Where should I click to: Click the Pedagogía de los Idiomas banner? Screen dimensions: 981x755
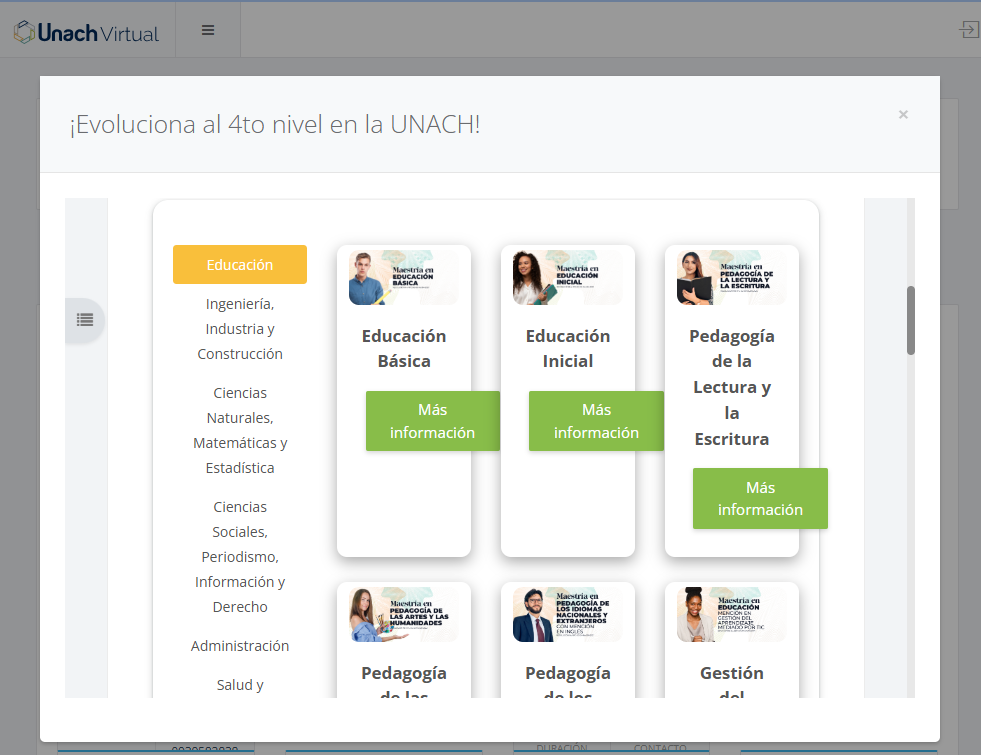567,614
